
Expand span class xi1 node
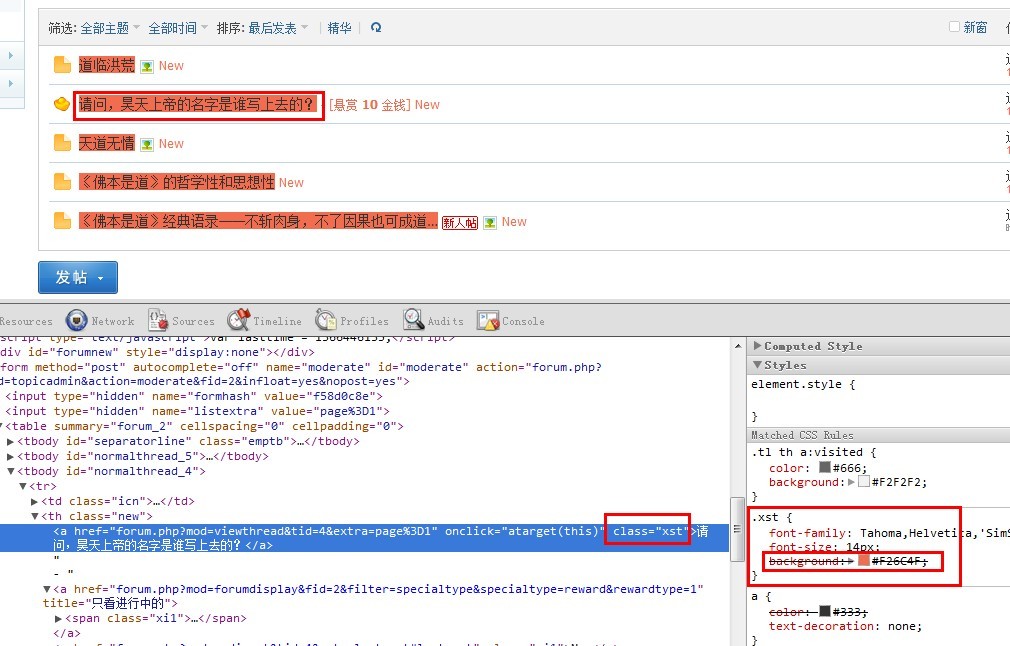pos(59,618)
